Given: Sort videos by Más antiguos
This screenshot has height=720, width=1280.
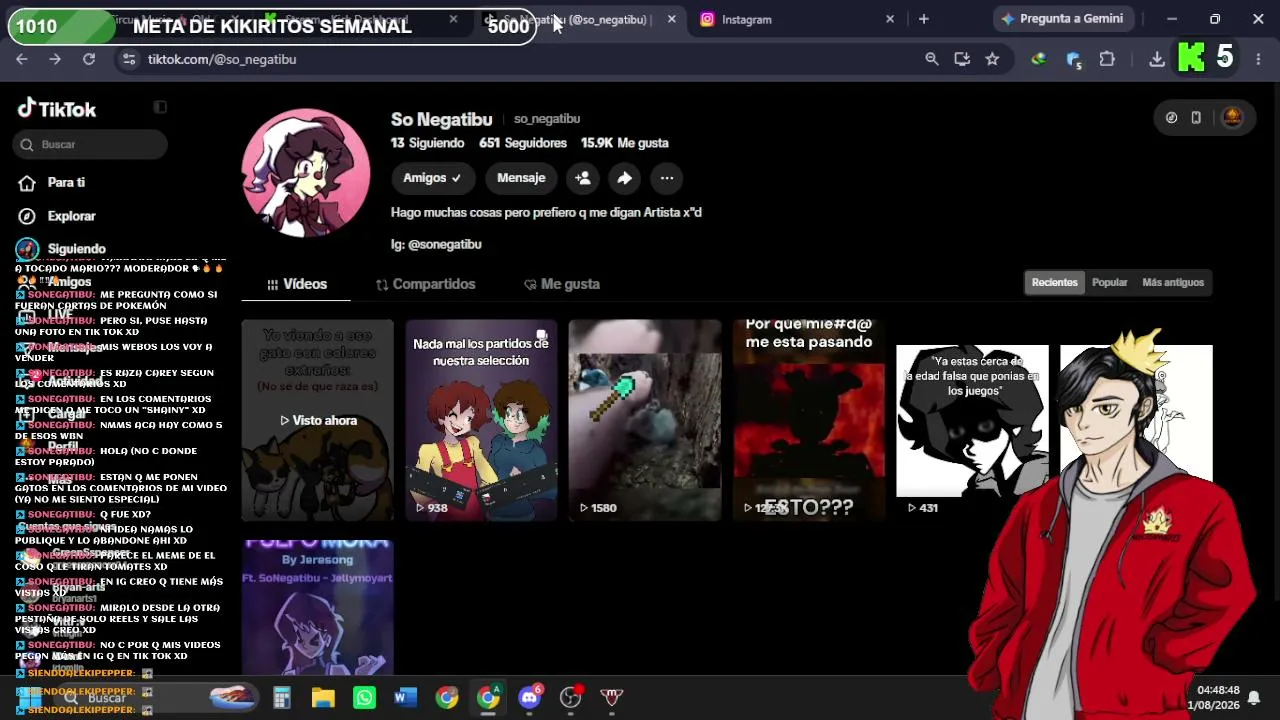Looking at the screenshot, I should click(x=1173, y=282).
